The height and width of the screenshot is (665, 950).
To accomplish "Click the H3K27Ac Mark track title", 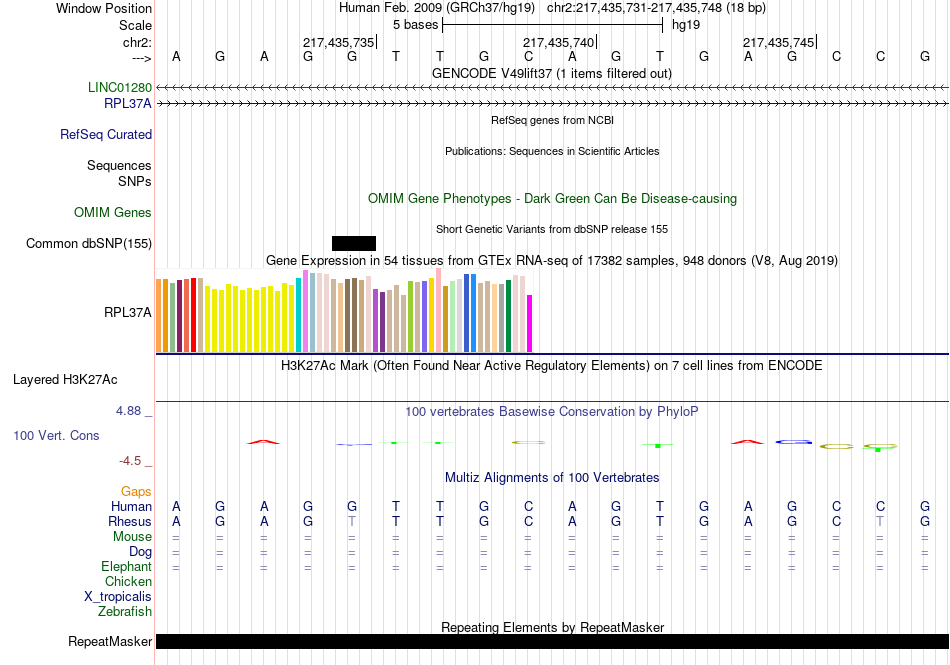I will click(x=552, y=365).
